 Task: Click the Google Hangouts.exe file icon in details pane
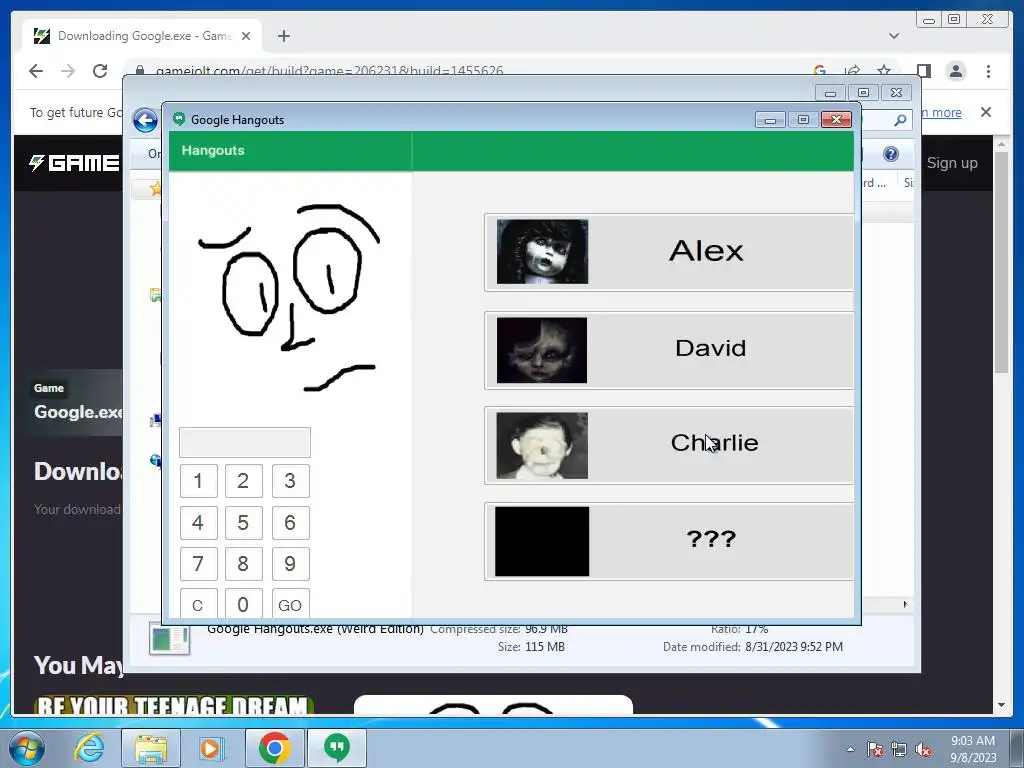coord(169,639)
